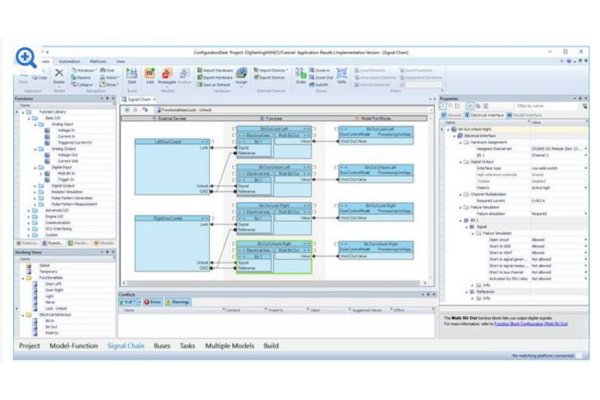Click the 100% zoom icon

pyautogui.click(x=342, y=73)
